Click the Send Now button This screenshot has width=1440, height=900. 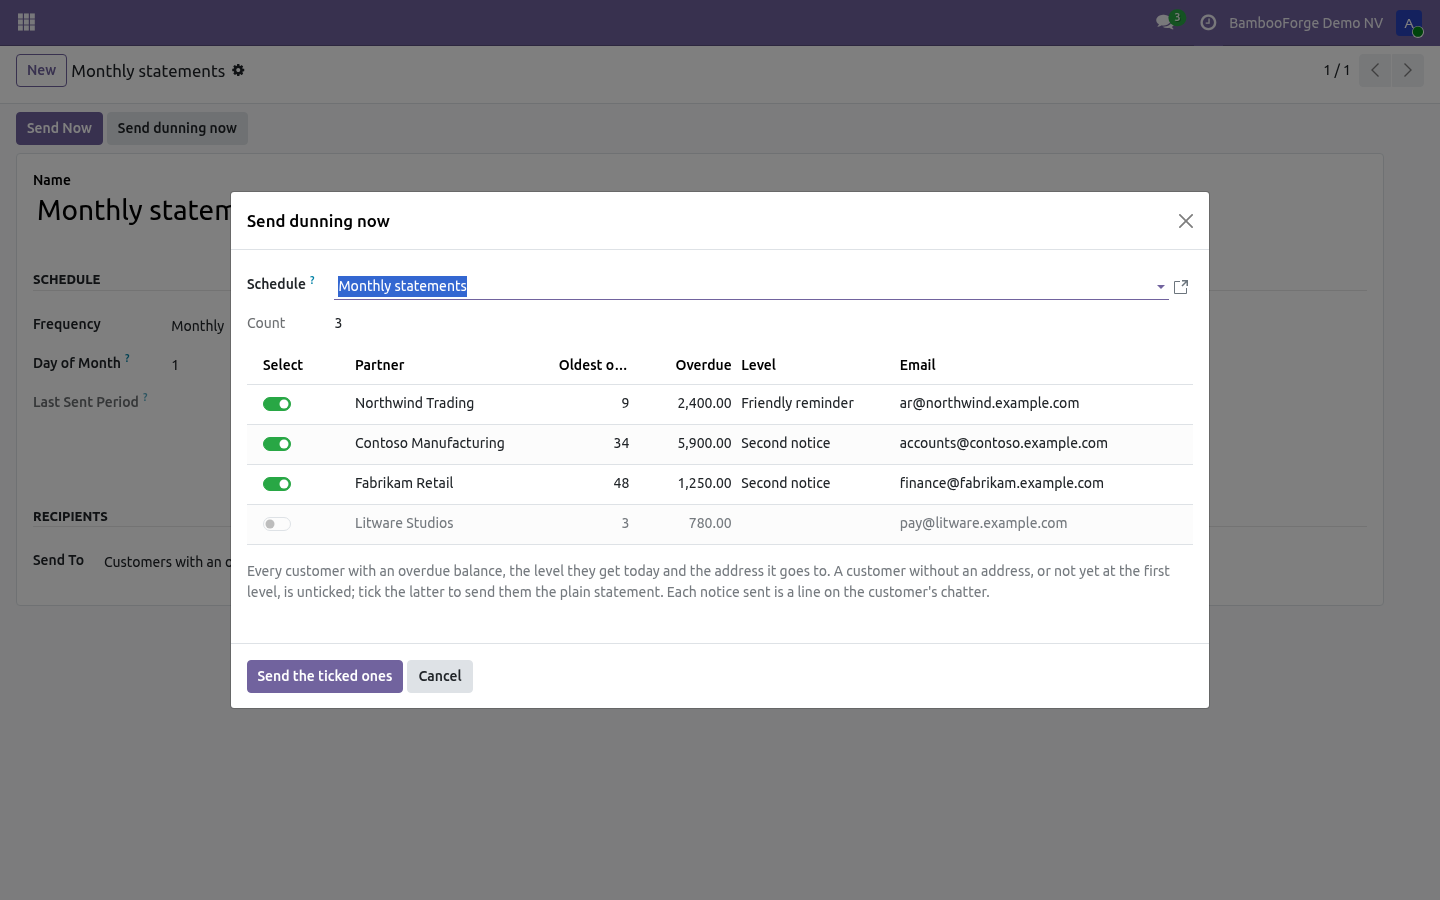(59, 128)
